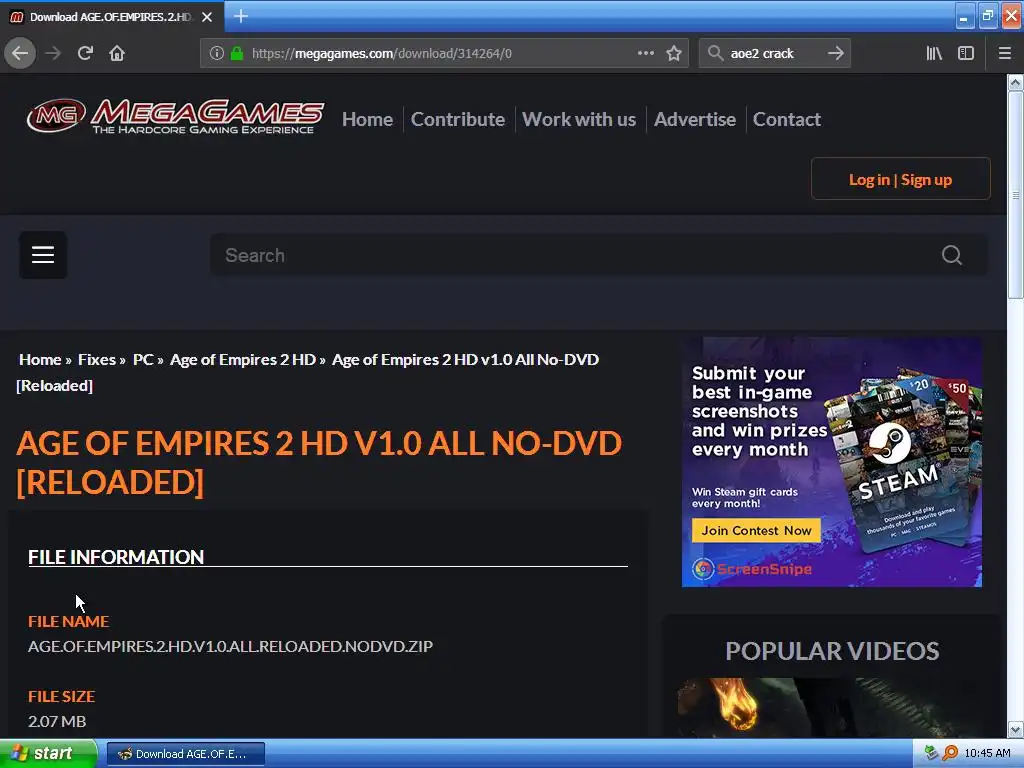
Task: Open the browser home page icon
Action: click(x=117, y=53)
